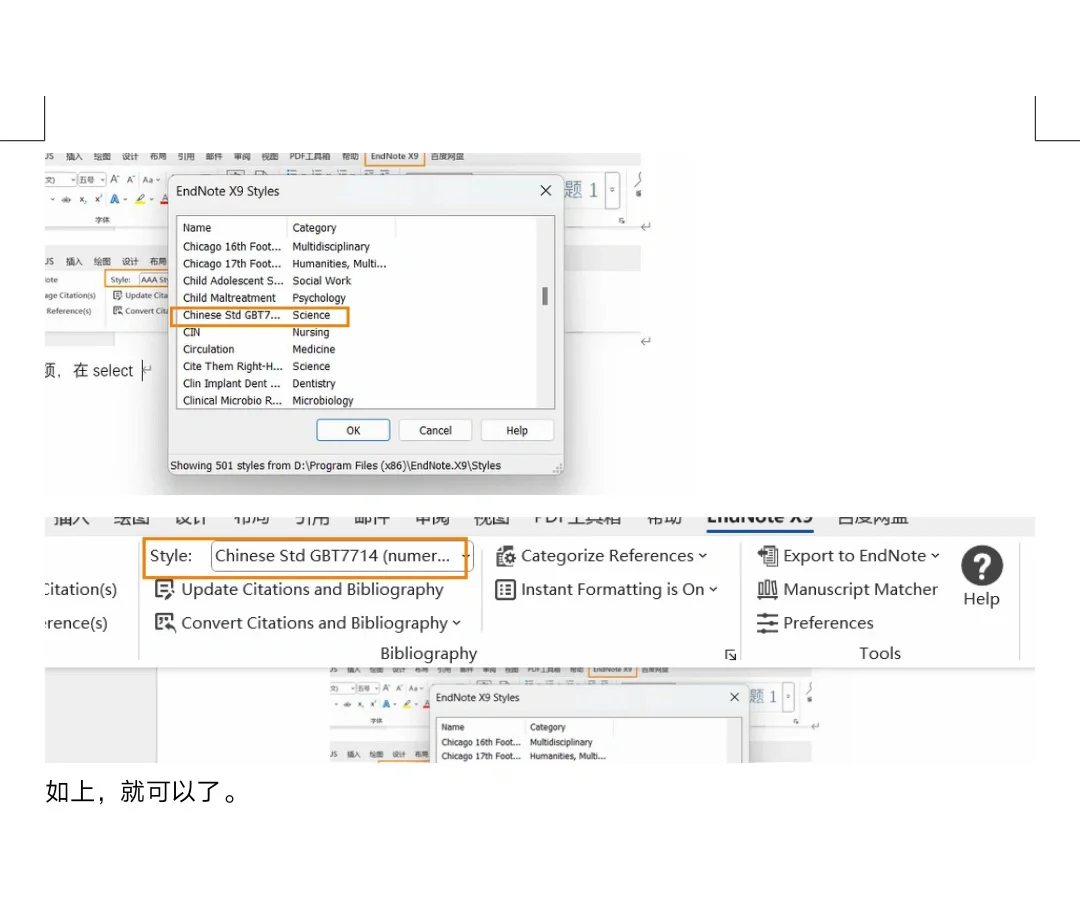The width and height of the screenshot is (1080, 921).
Task: Open the Bibliography group dialog launcher arrow
Action: [730, 655]
